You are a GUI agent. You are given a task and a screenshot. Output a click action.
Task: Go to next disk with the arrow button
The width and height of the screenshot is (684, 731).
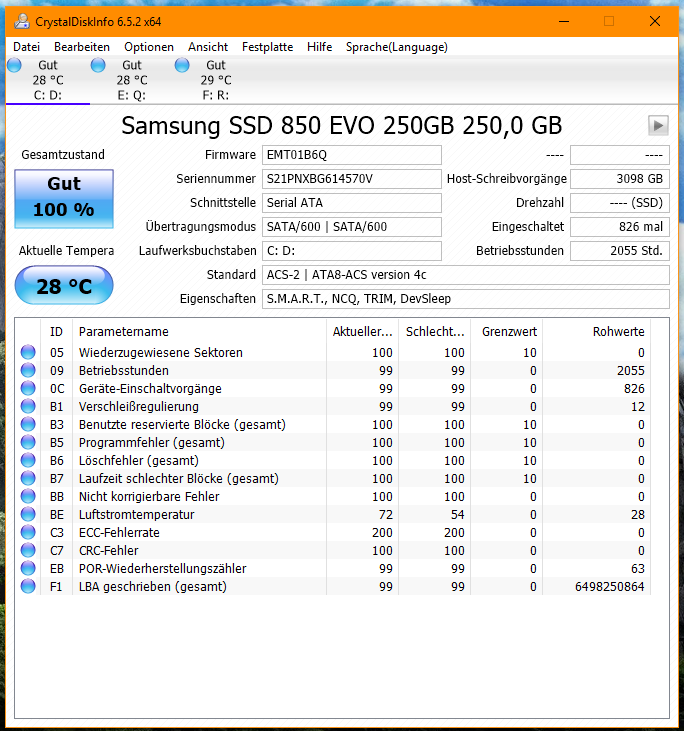tap(658, 125)
